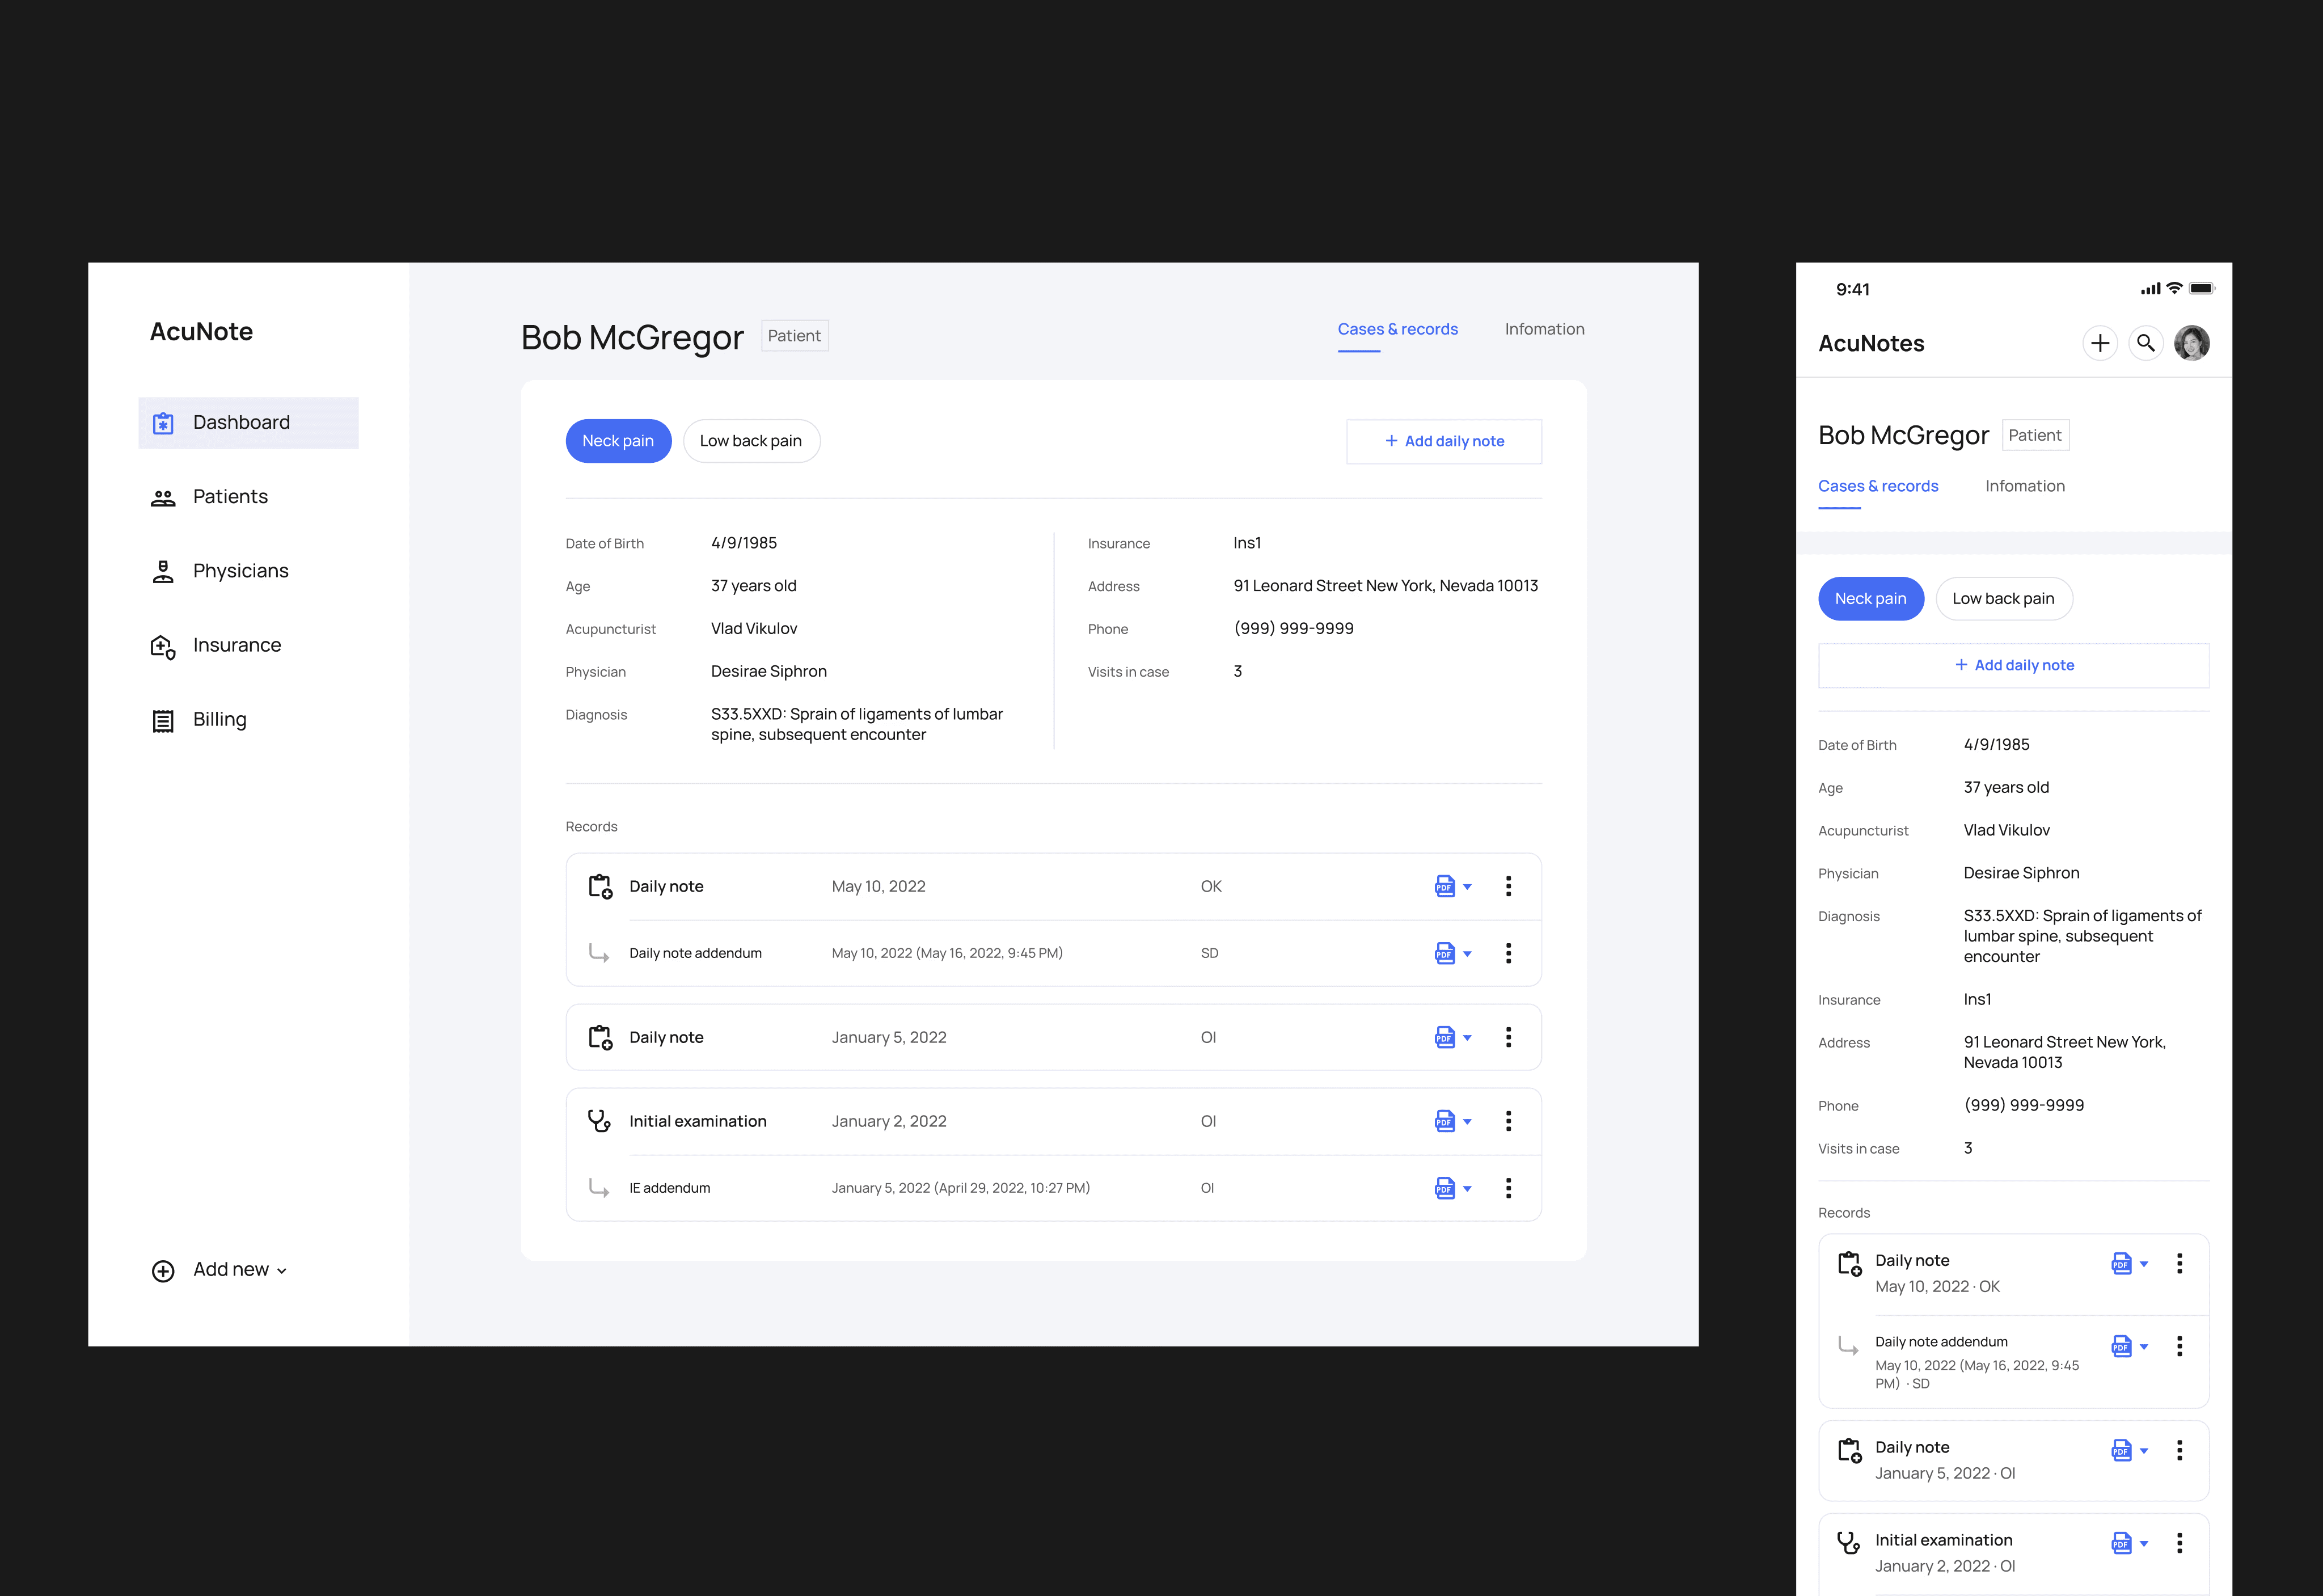Open more options for May 10 daily note
2323x1596 pixels.
point(1508,886)
